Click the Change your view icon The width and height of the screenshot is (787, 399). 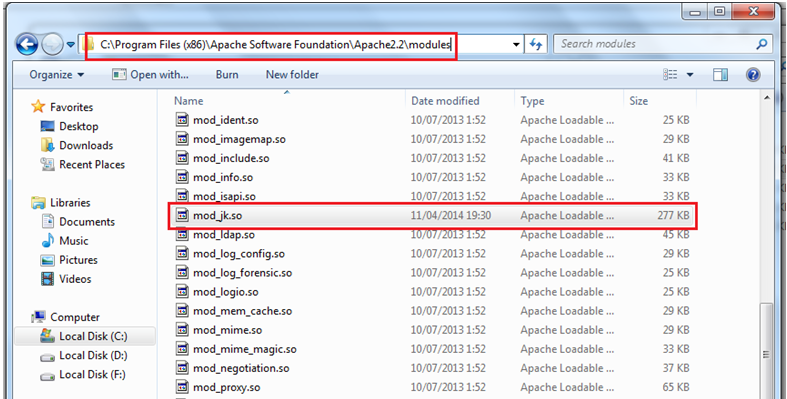[670, 75]
